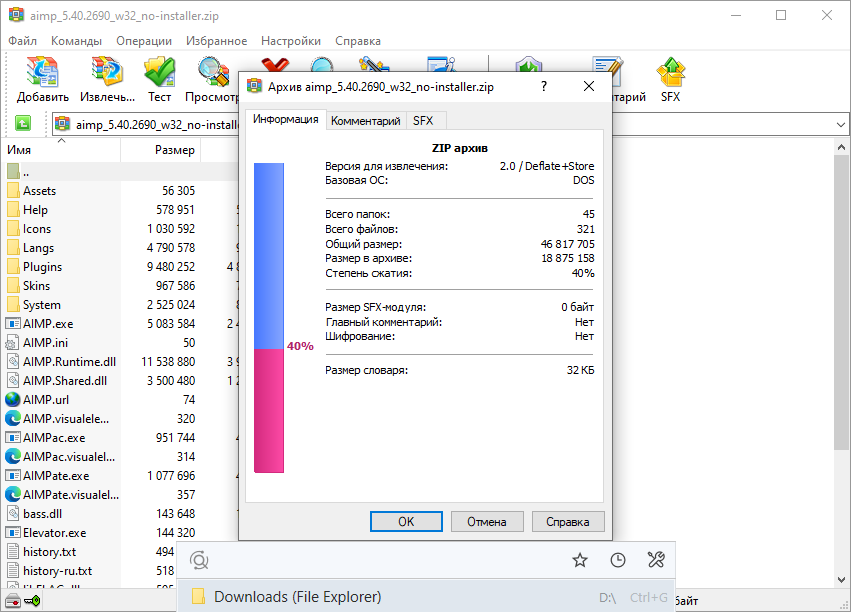Click the up-folder green arrow icon
This screenshot has width=851, height=612.
(22, 123)
